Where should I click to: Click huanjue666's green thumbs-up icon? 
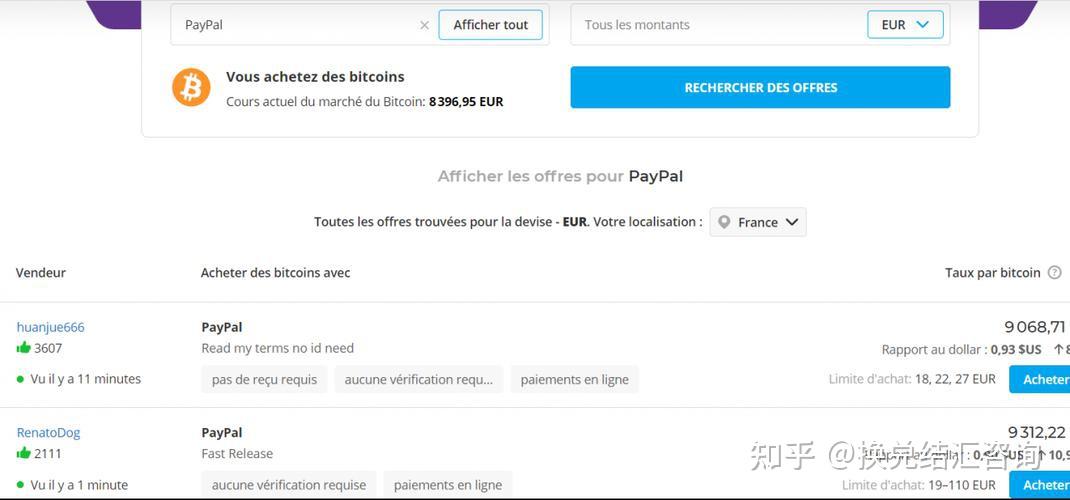click(x=23, y=348)
